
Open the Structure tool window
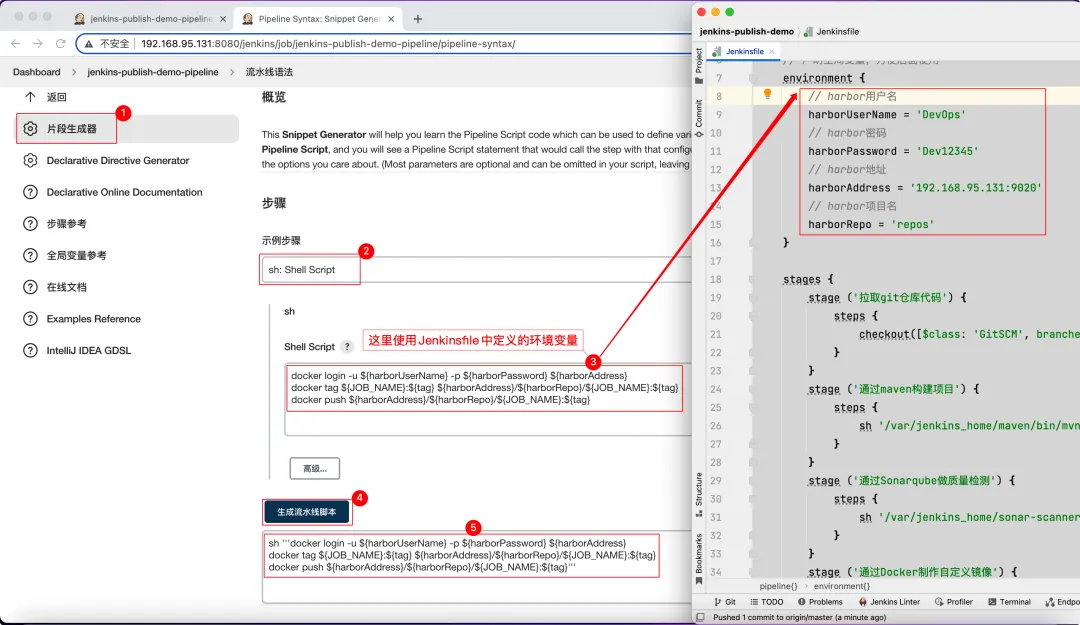click(698, 494)
